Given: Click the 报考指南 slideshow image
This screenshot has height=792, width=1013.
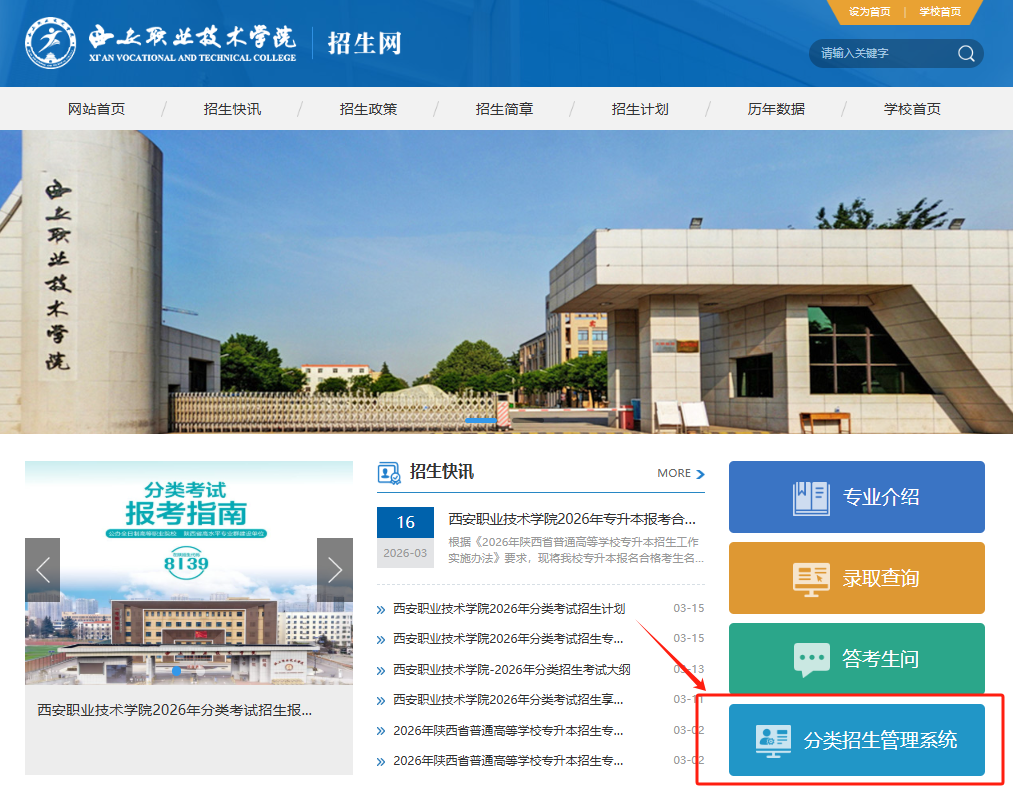Looking at the screenshot, I should pos(189,572).
